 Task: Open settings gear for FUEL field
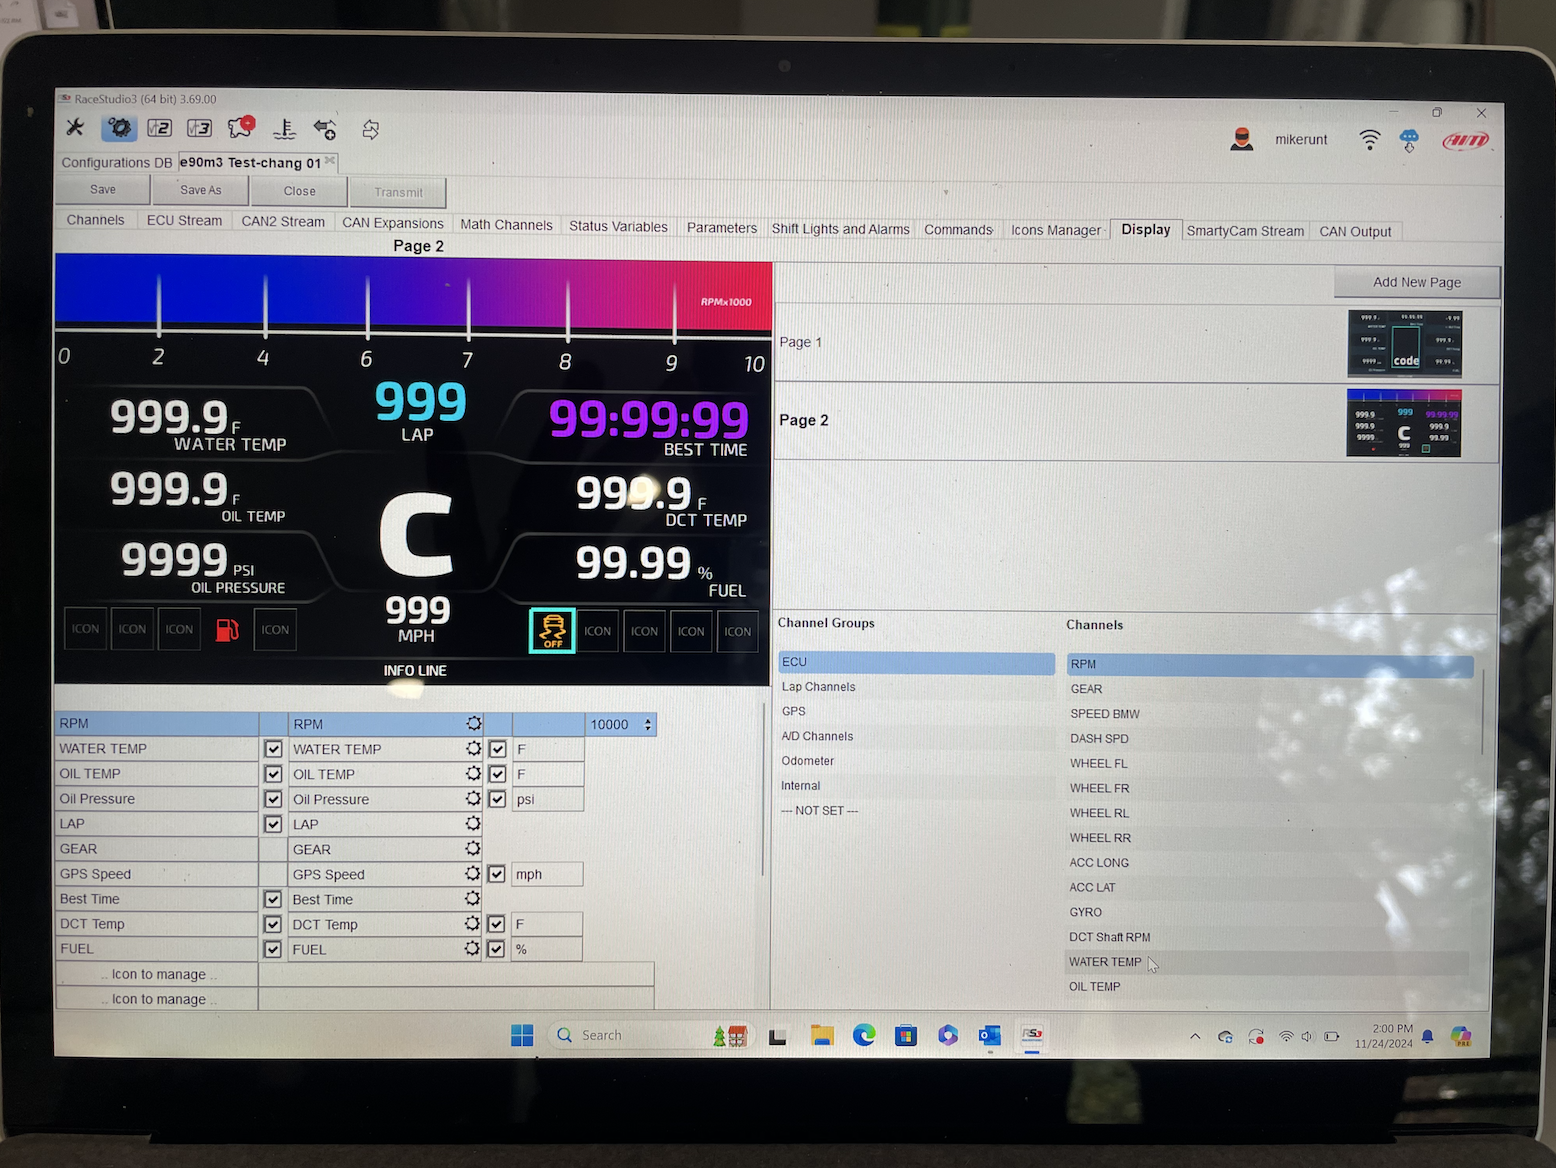click(x=473, y=948)
